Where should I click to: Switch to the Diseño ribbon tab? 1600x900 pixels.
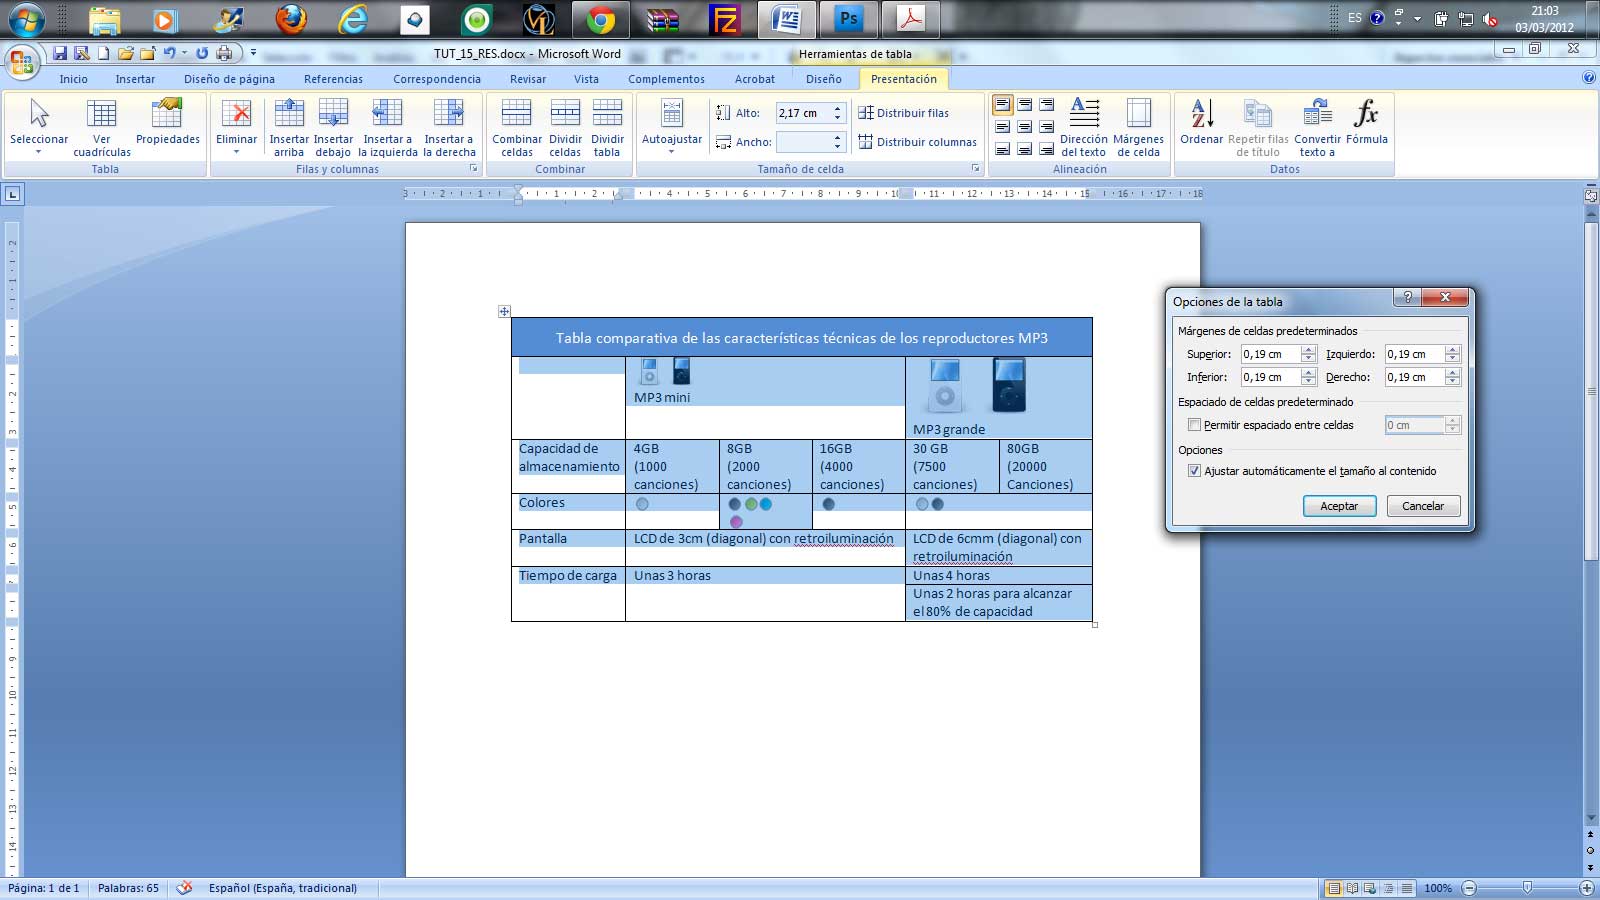coord(823,79)
